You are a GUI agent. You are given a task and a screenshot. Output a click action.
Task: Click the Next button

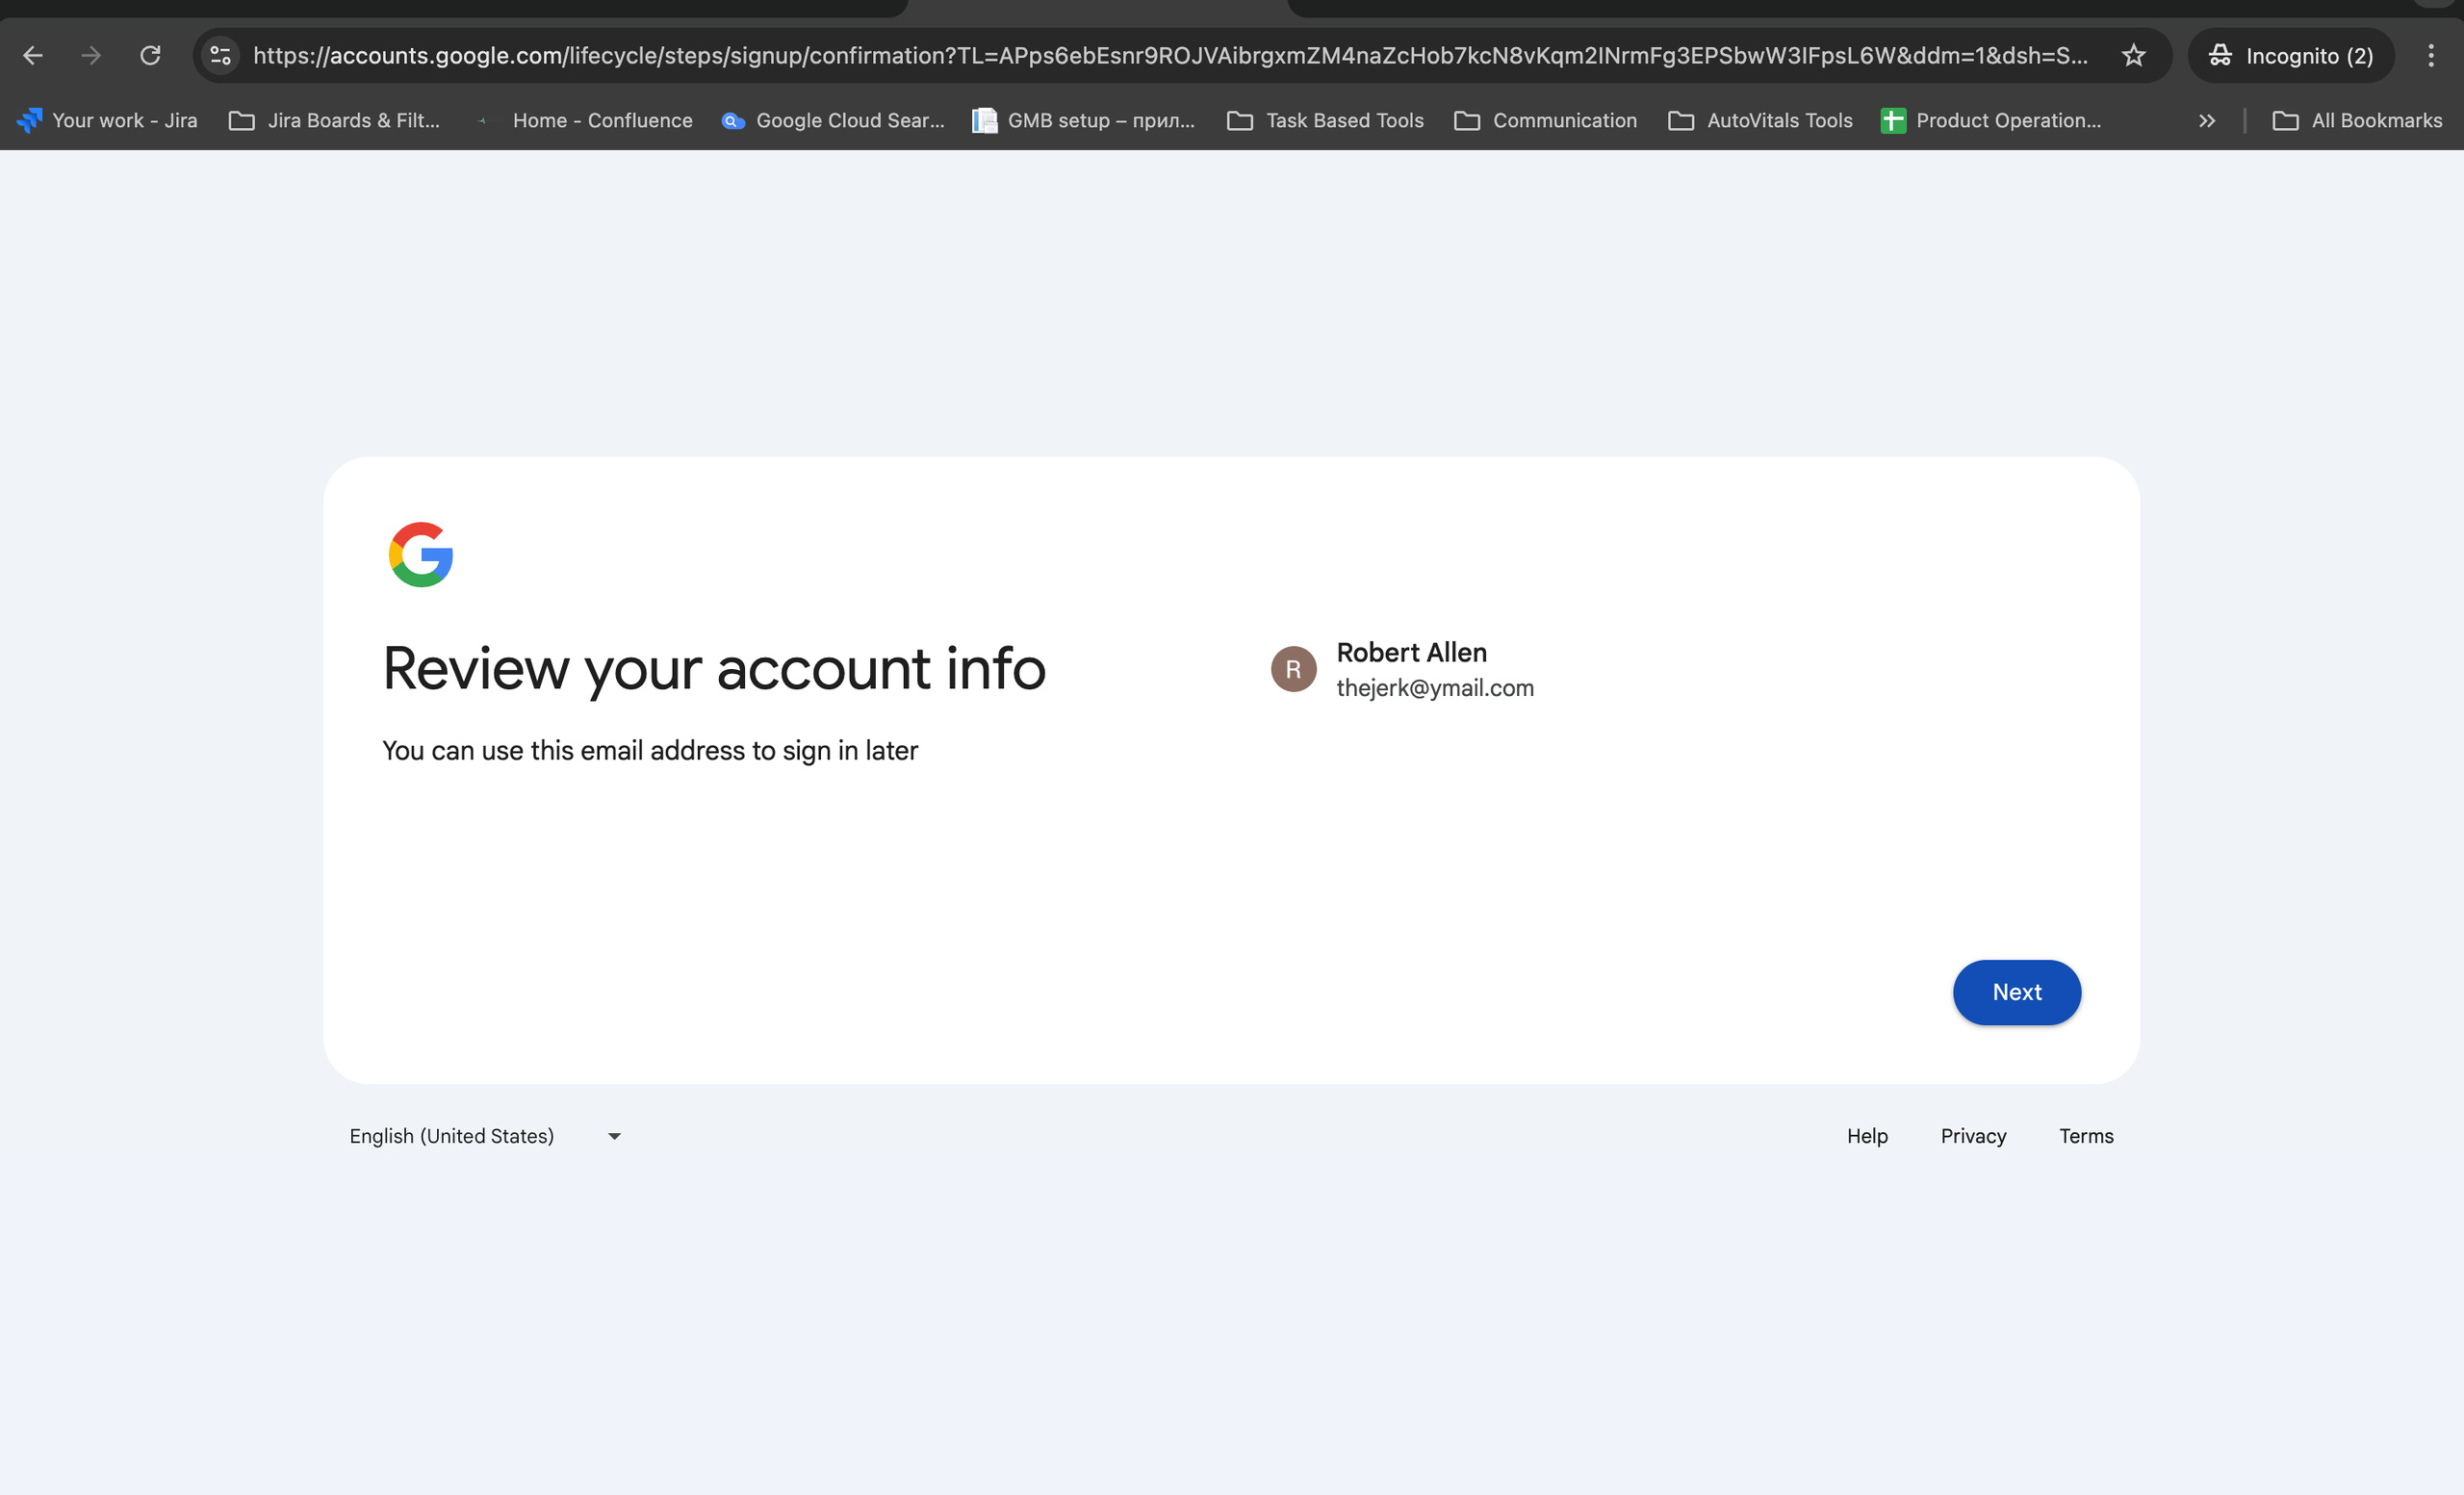coord(2016,992)
